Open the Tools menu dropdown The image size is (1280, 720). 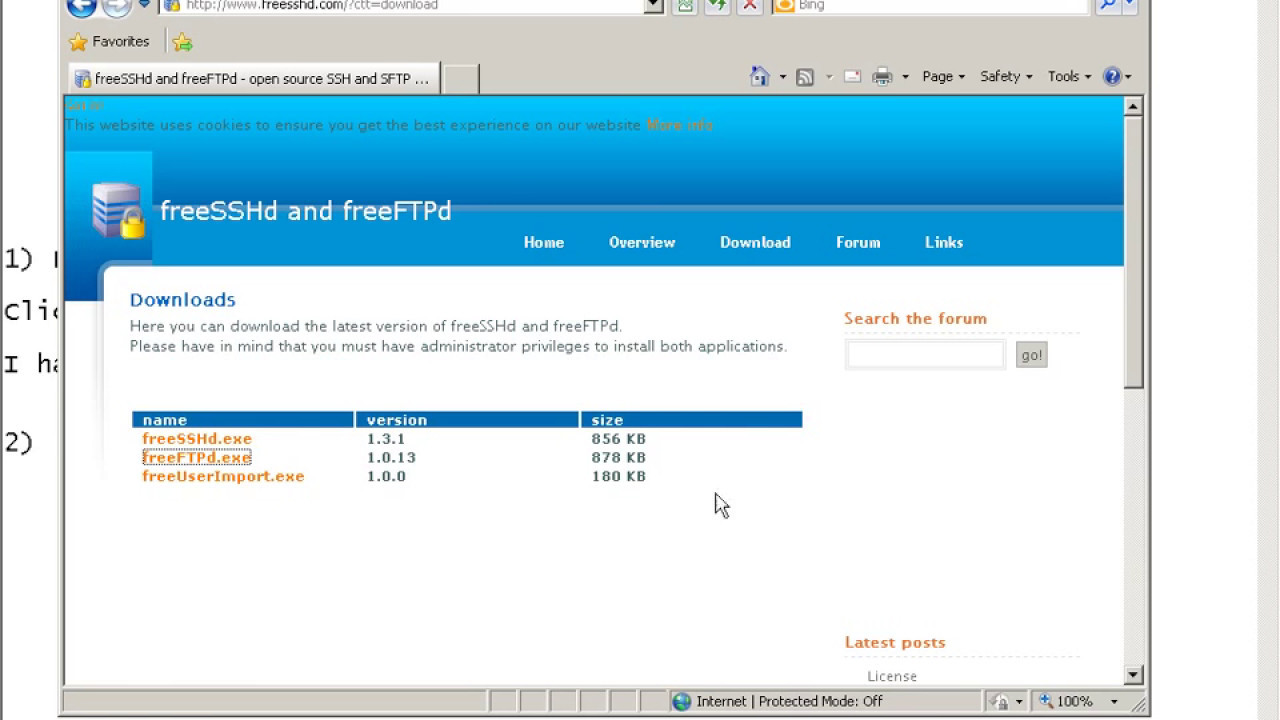click(x=1069, y=77)
